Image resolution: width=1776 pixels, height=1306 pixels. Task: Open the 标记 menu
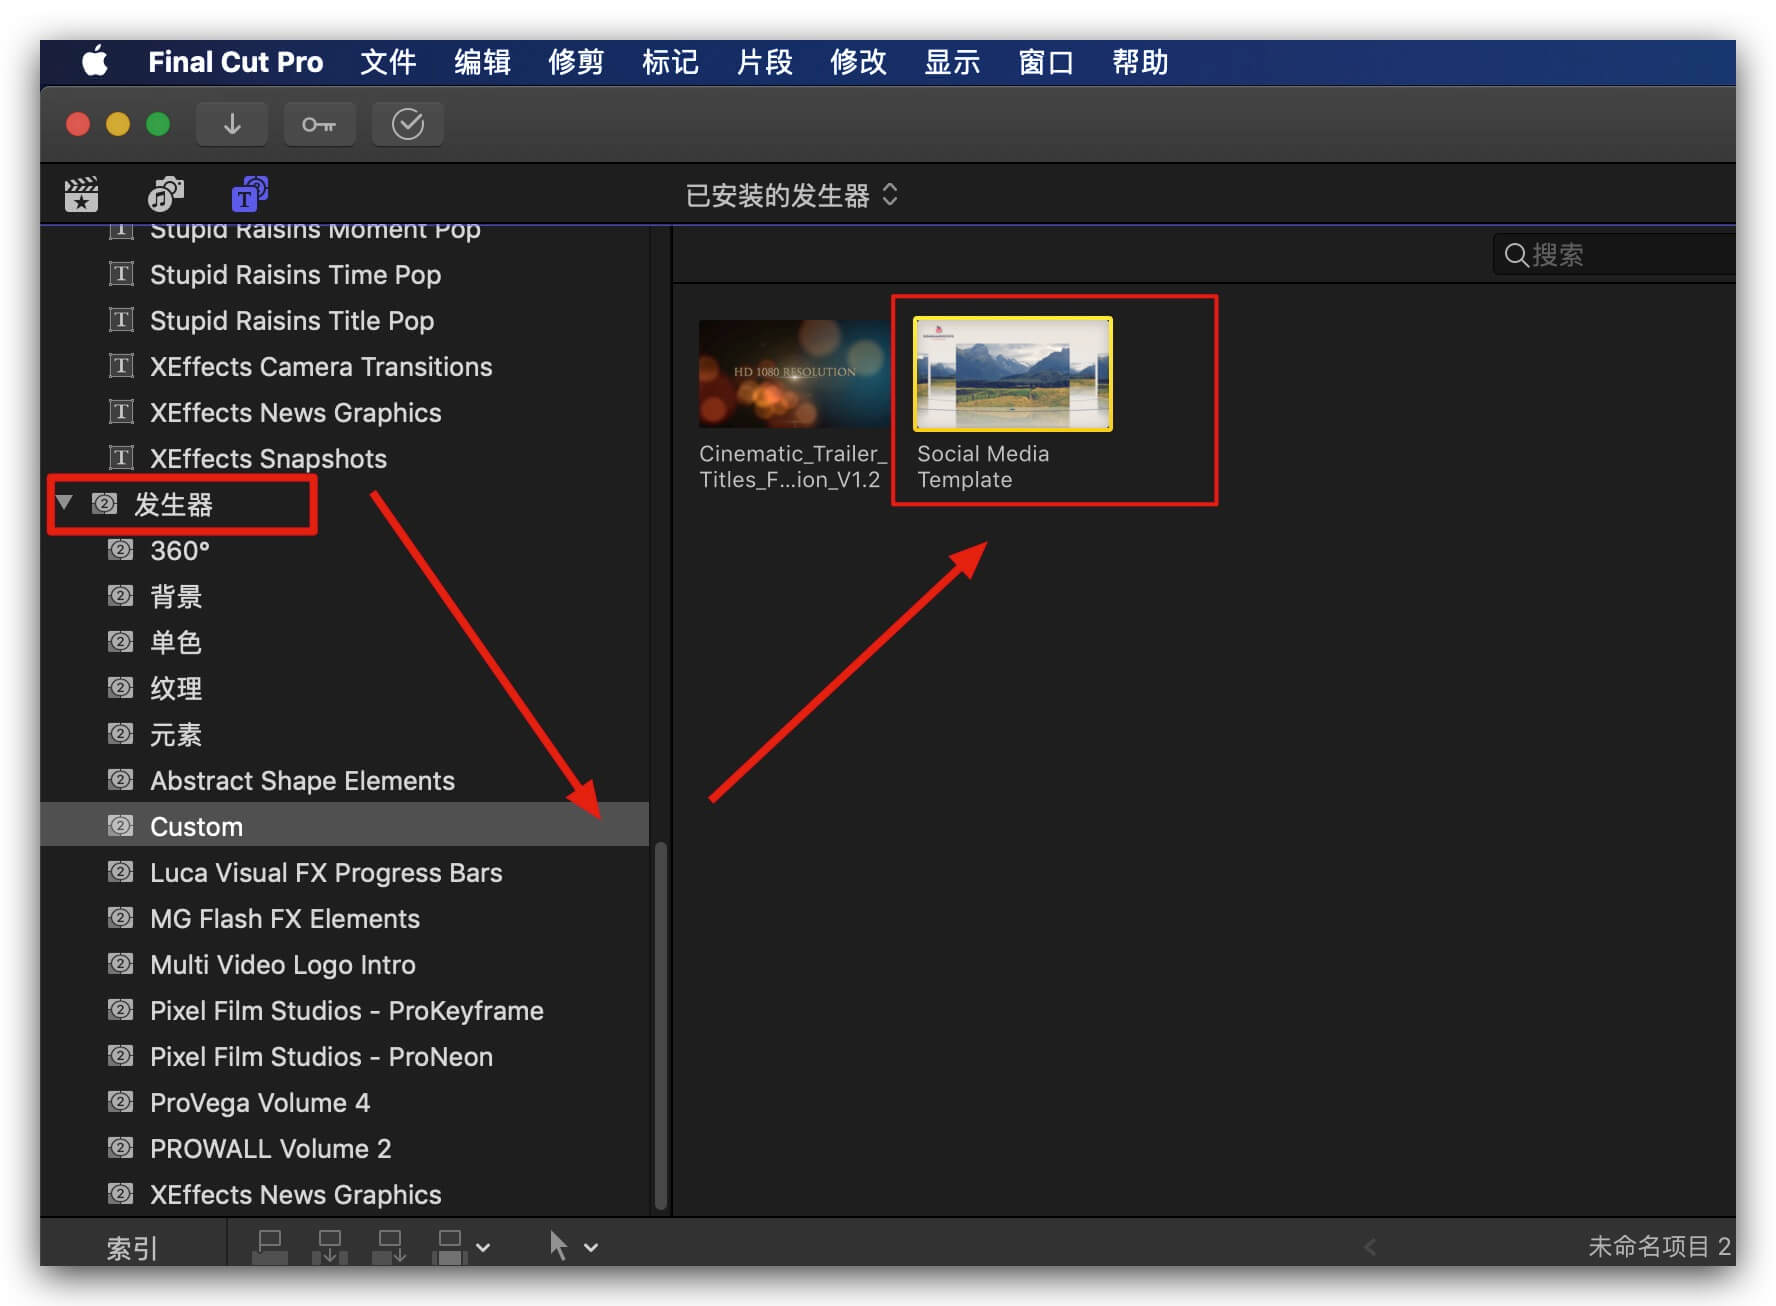click(670, 62)
